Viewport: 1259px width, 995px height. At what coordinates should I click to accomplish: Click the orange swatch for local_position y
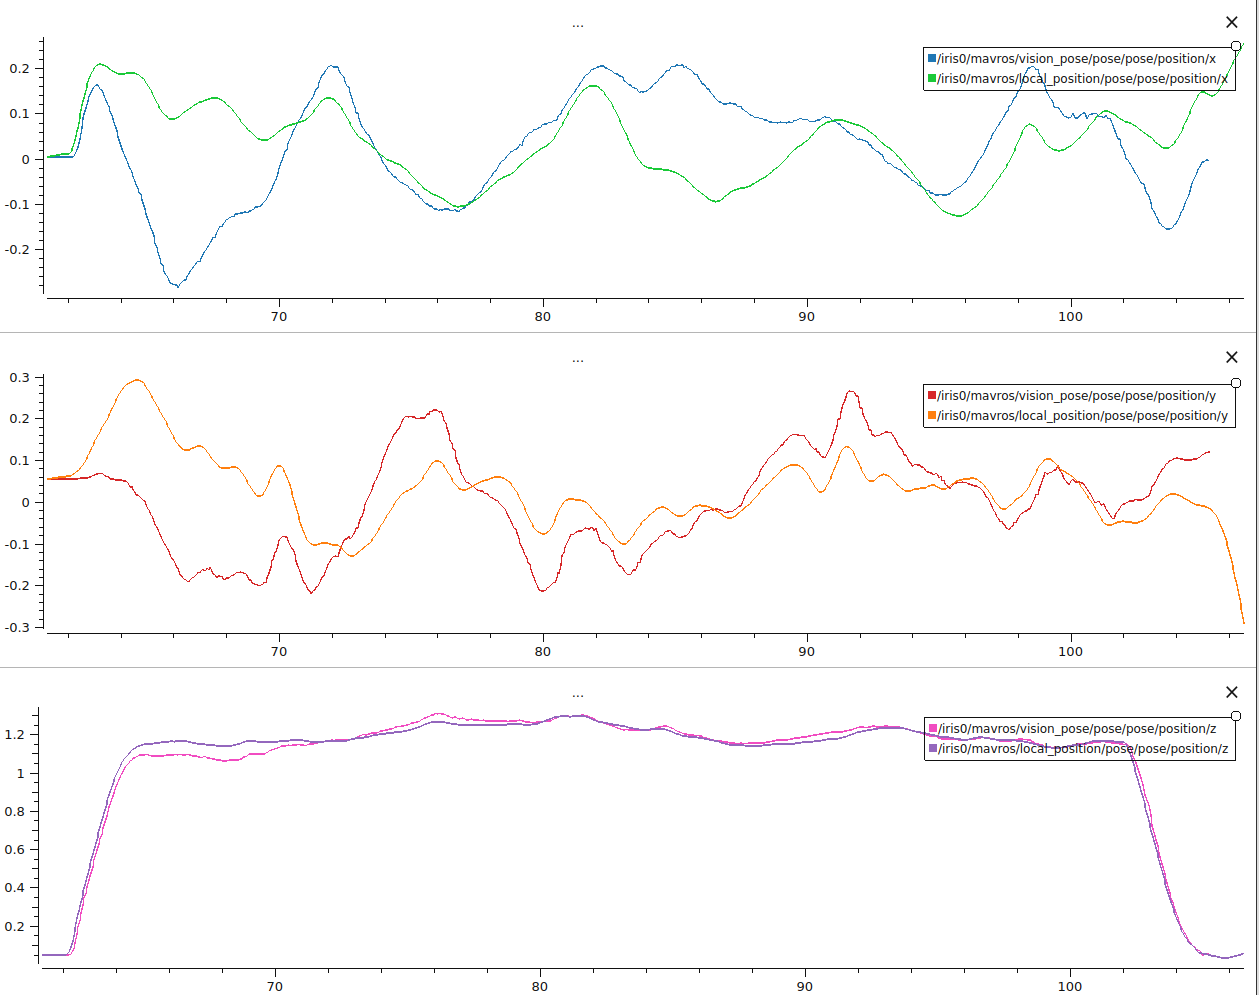click(932, 416)
